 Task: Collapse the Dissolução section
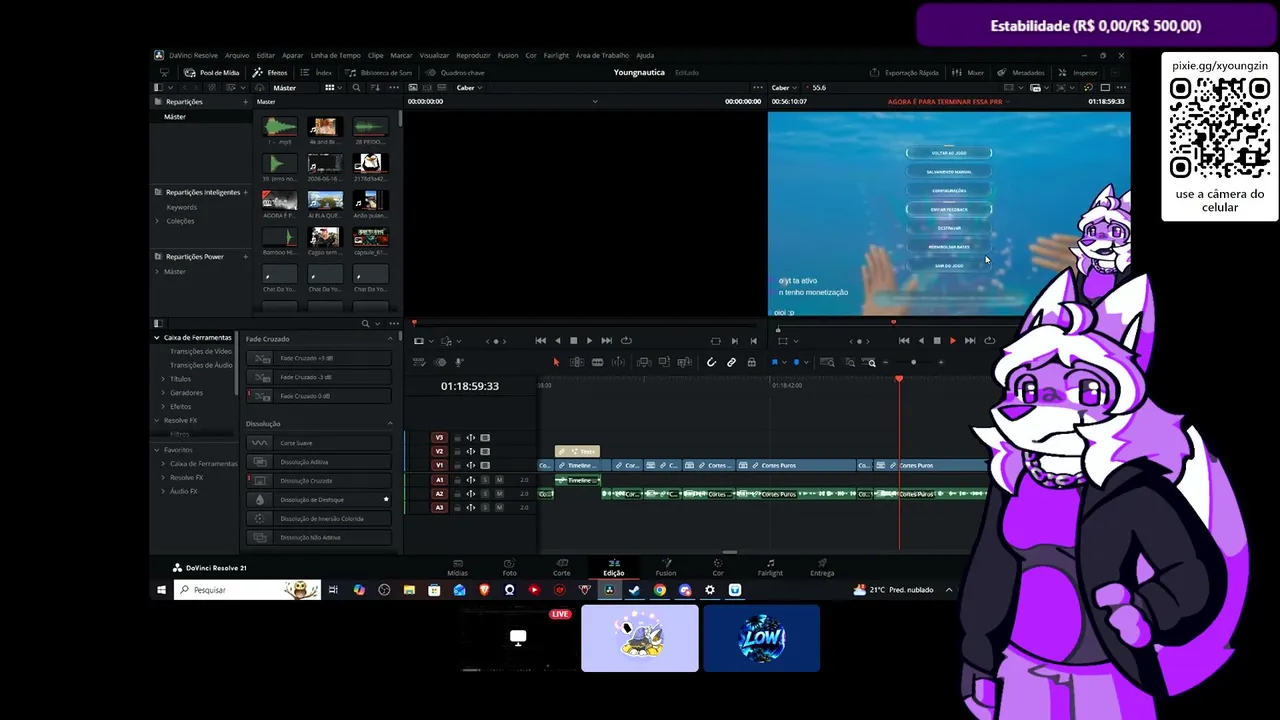(x=390, y=424)
